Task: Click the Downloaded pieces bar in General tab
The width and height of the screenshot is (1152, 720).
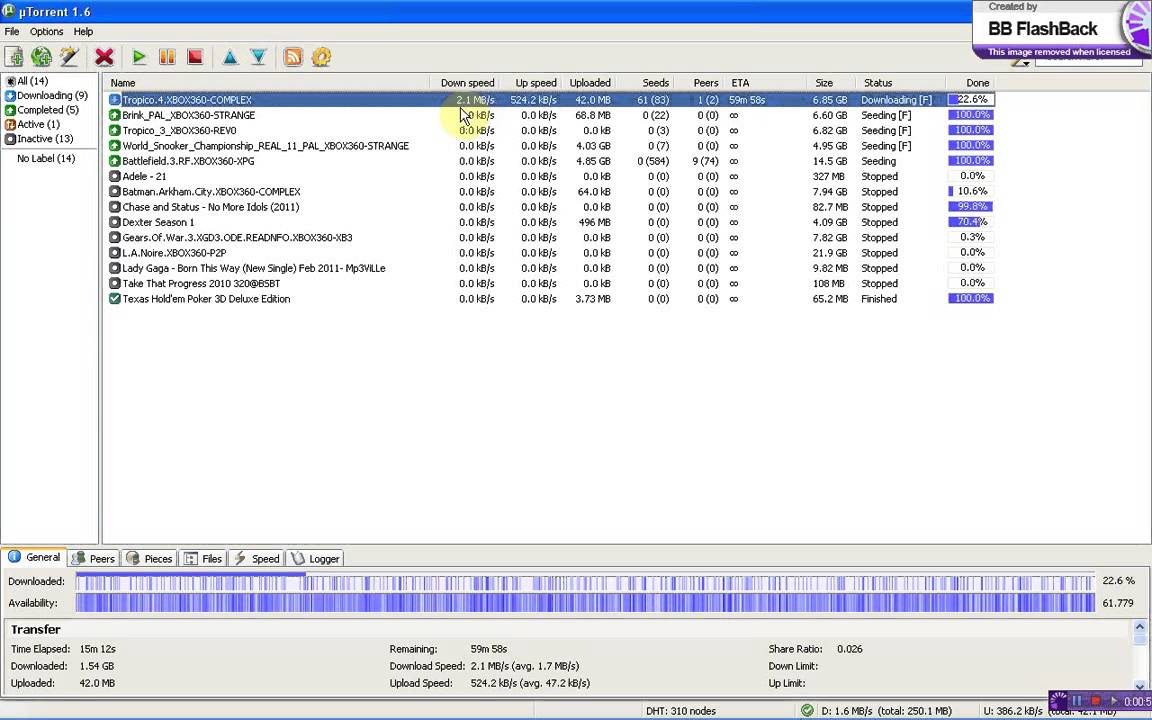Action: (x=584, y=582)
